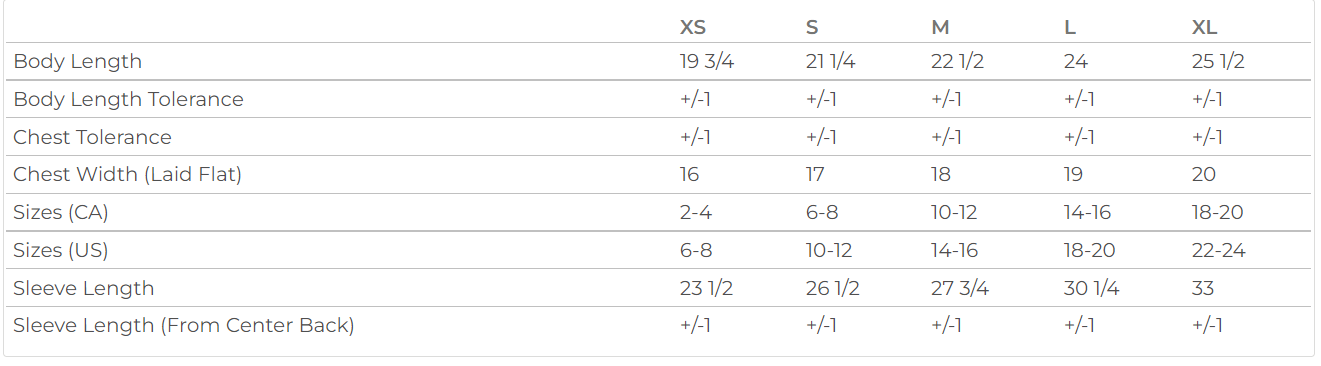Image resolution: width=1321 pixels, height=366 pixels.
Task: Click the Body Length Tolerance label
Action: pos(128,100)
